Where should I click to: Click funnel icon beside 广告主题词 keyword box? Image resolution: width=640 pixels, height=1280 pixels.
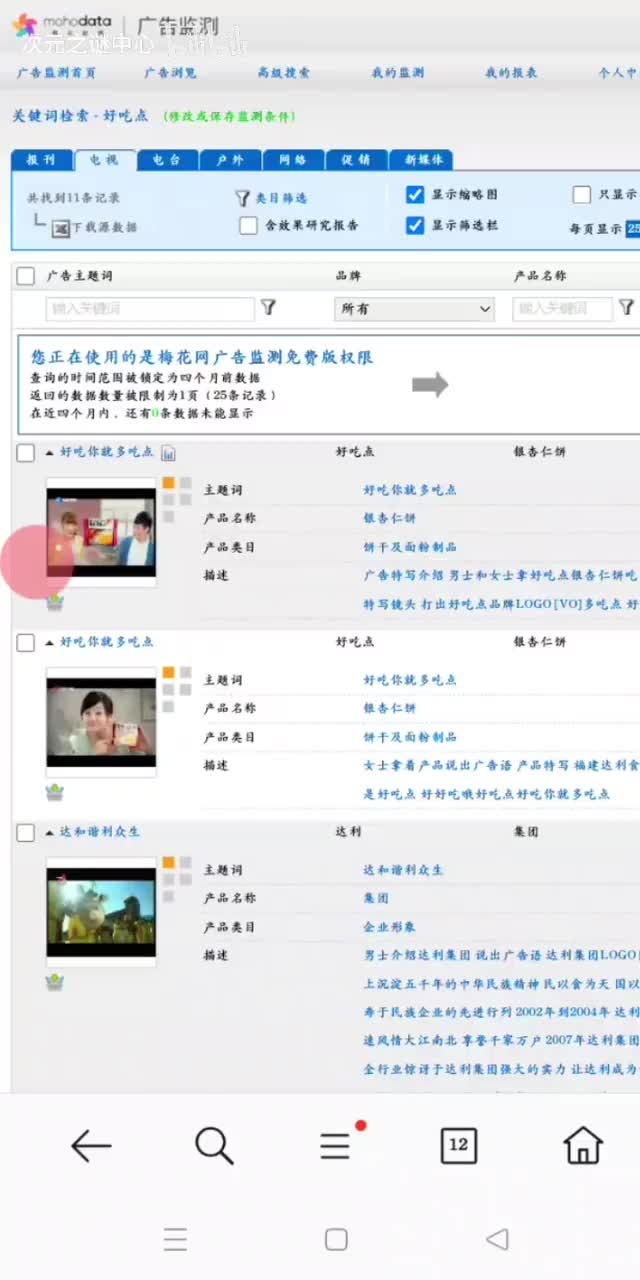click(268, 308)
